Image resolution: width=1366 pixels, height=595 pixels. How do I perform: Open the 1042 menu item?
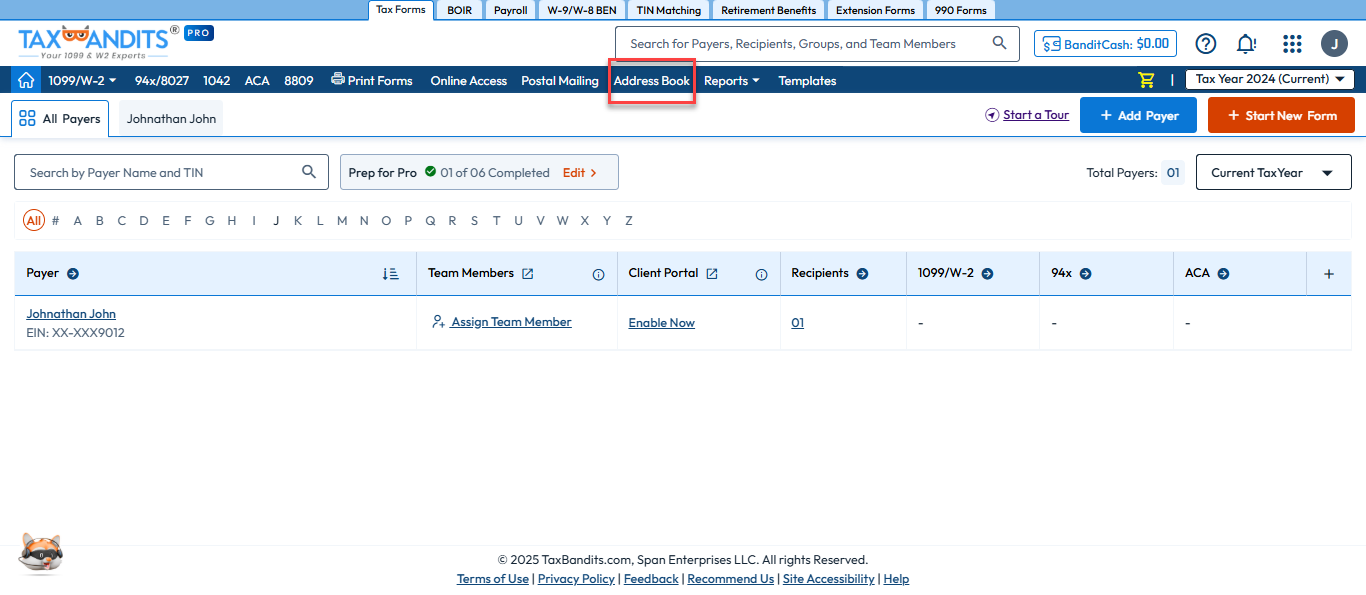217,81
